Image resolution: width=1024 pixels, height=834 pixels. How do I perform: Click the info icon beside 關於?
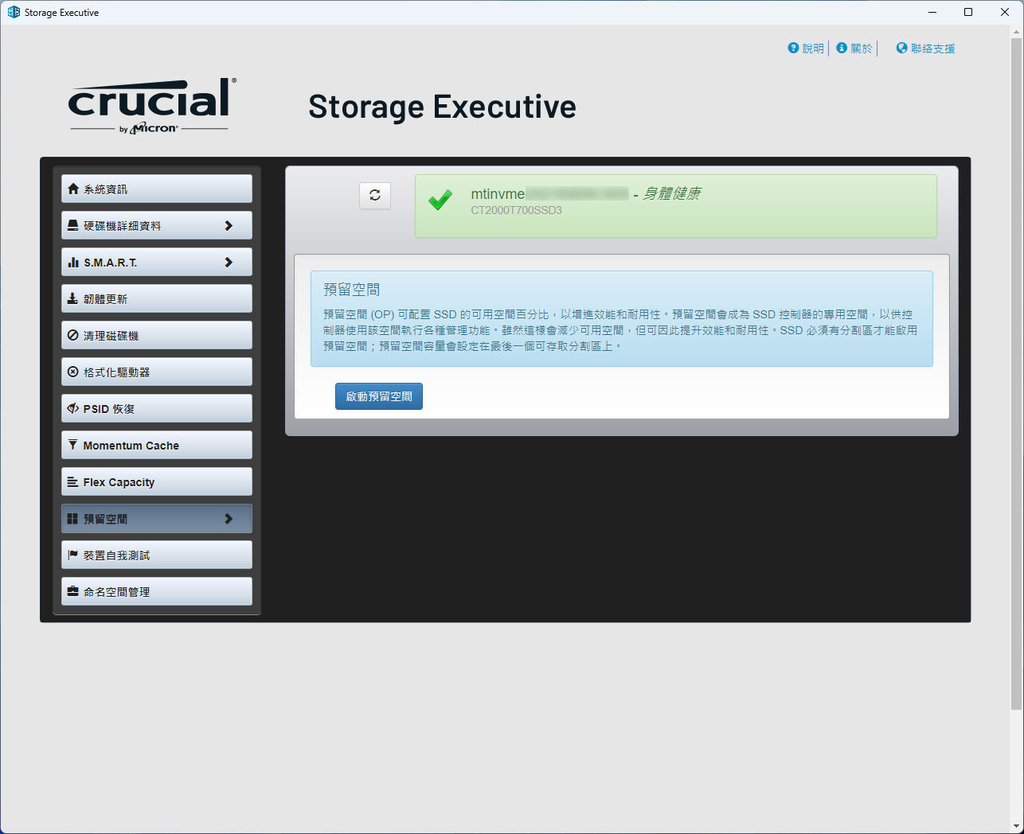(x=841, y=48)
